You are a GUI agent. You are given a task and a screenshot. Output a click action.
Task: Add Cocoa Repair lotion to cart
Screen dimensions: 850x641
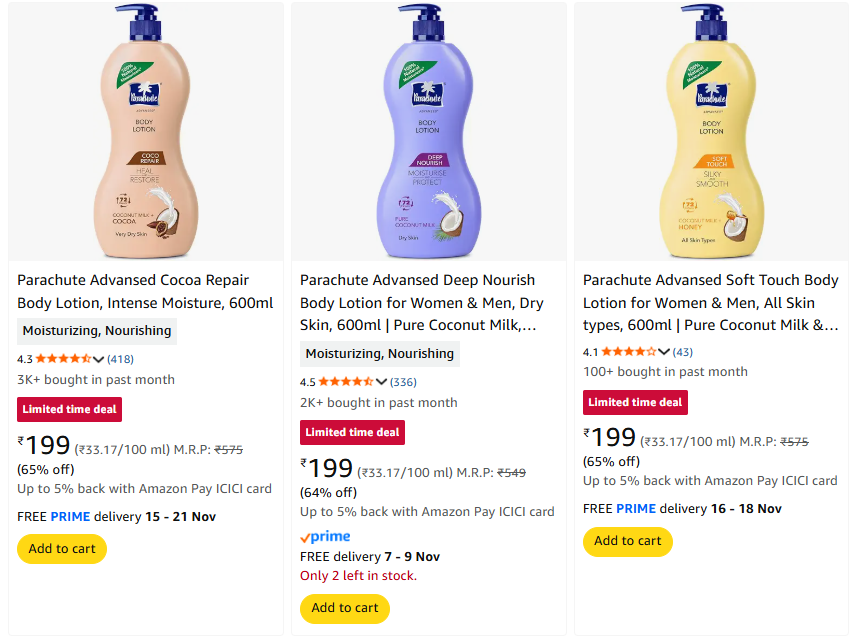pos(62,549)
